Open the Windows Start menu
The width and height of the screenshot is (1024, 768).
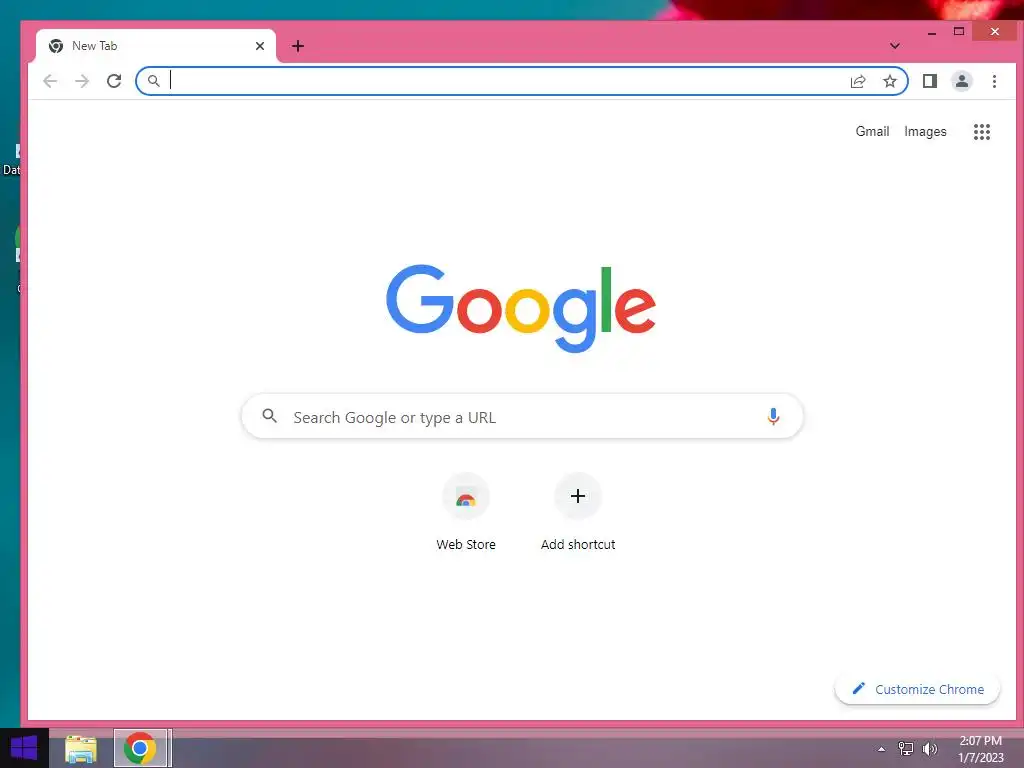click(x=24, y=748)
